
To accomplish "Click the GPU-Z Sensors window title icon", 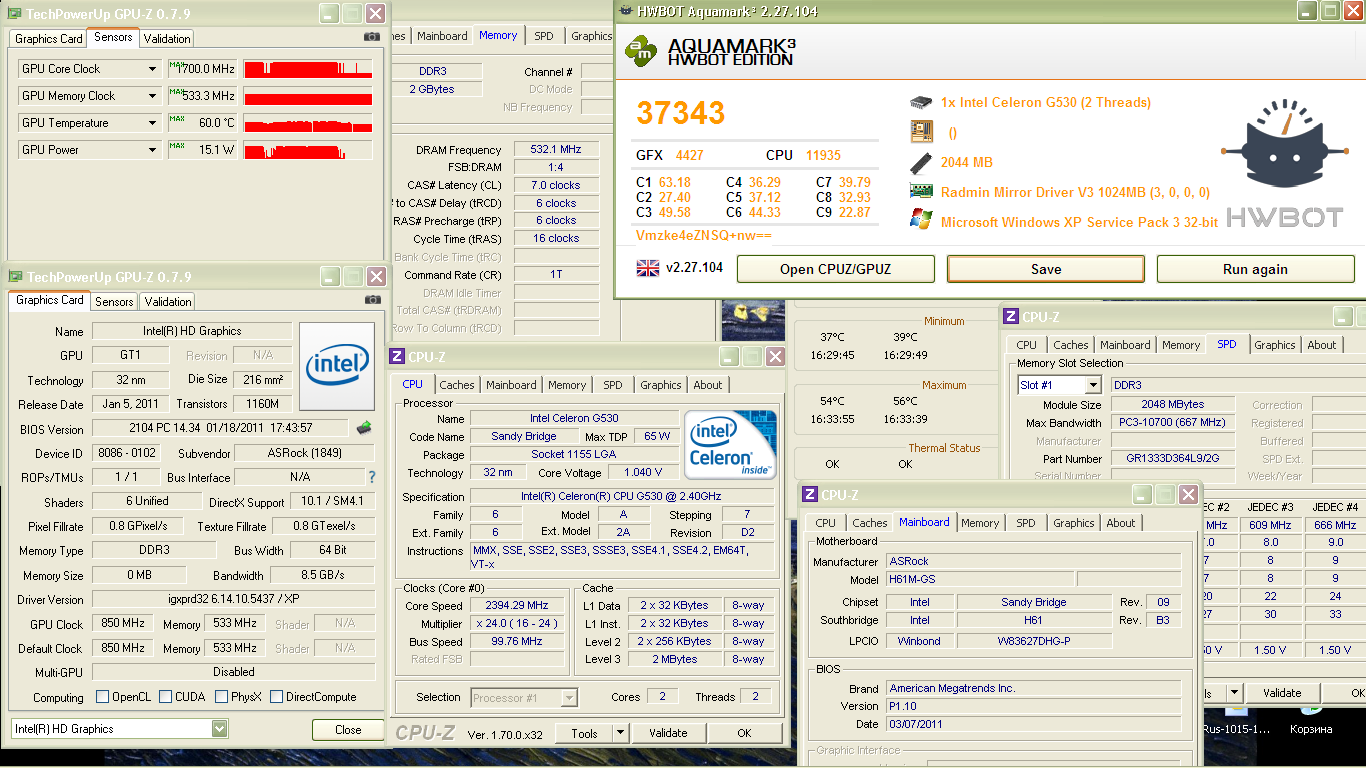I will 15,13.
